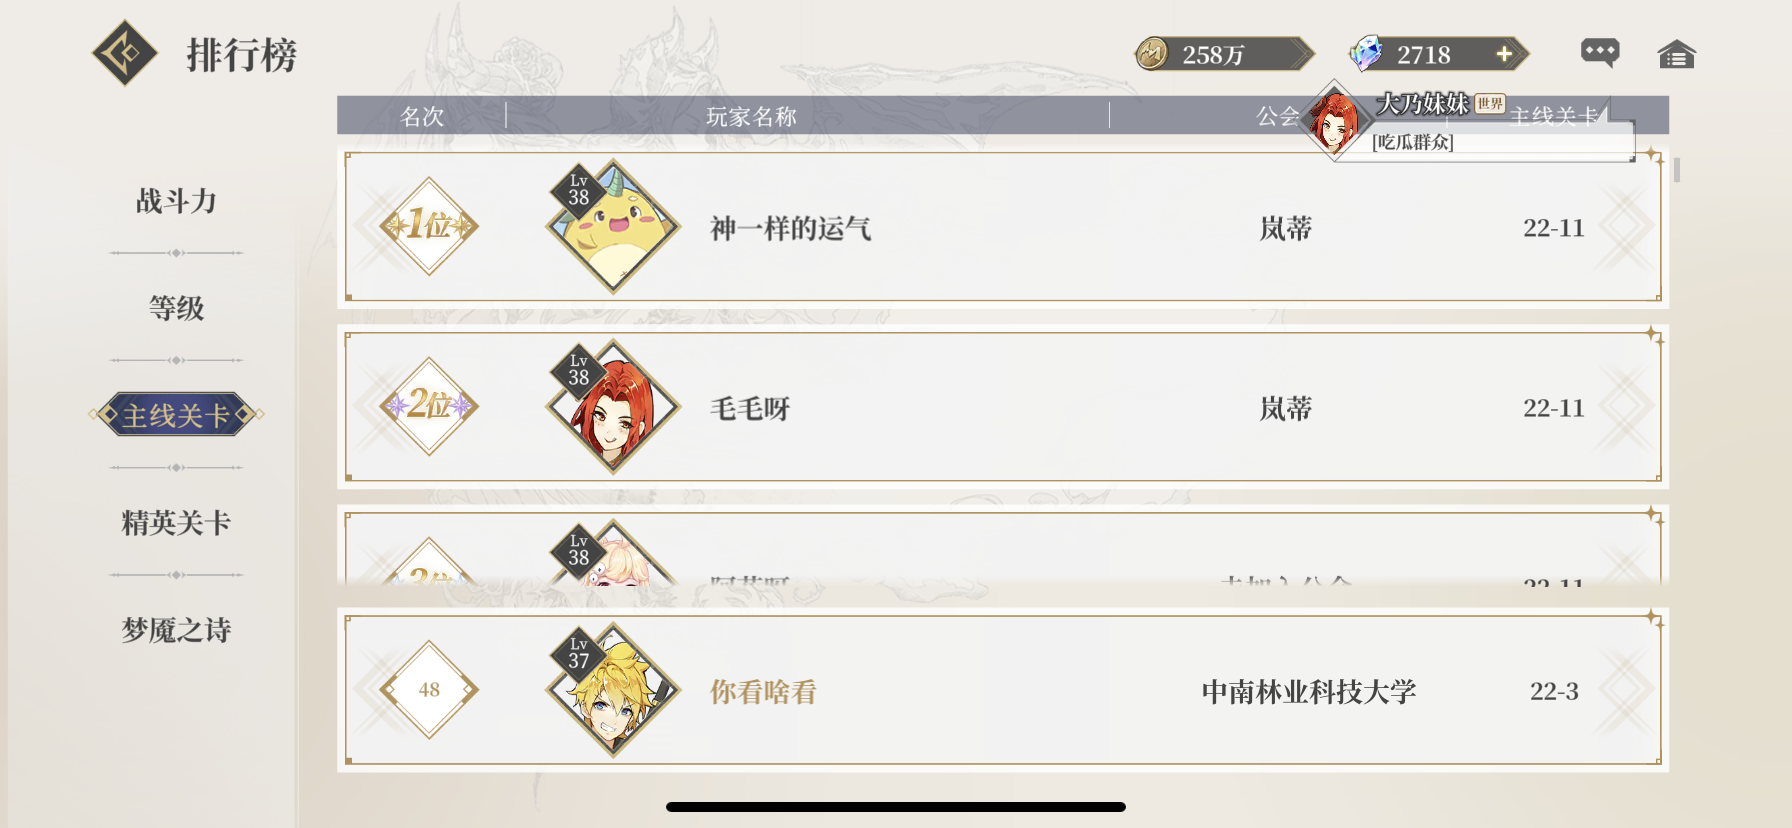1792x828 pixels.
Task: Tap the 2位 rank badge
Action: click(x=429, y=406)
